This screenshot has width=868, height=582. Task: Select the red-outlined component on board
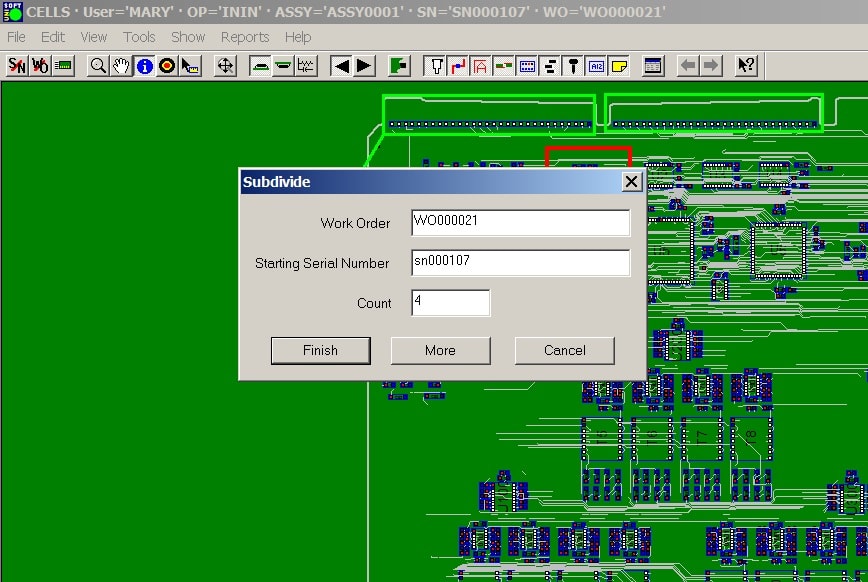(x=588, y=157)
